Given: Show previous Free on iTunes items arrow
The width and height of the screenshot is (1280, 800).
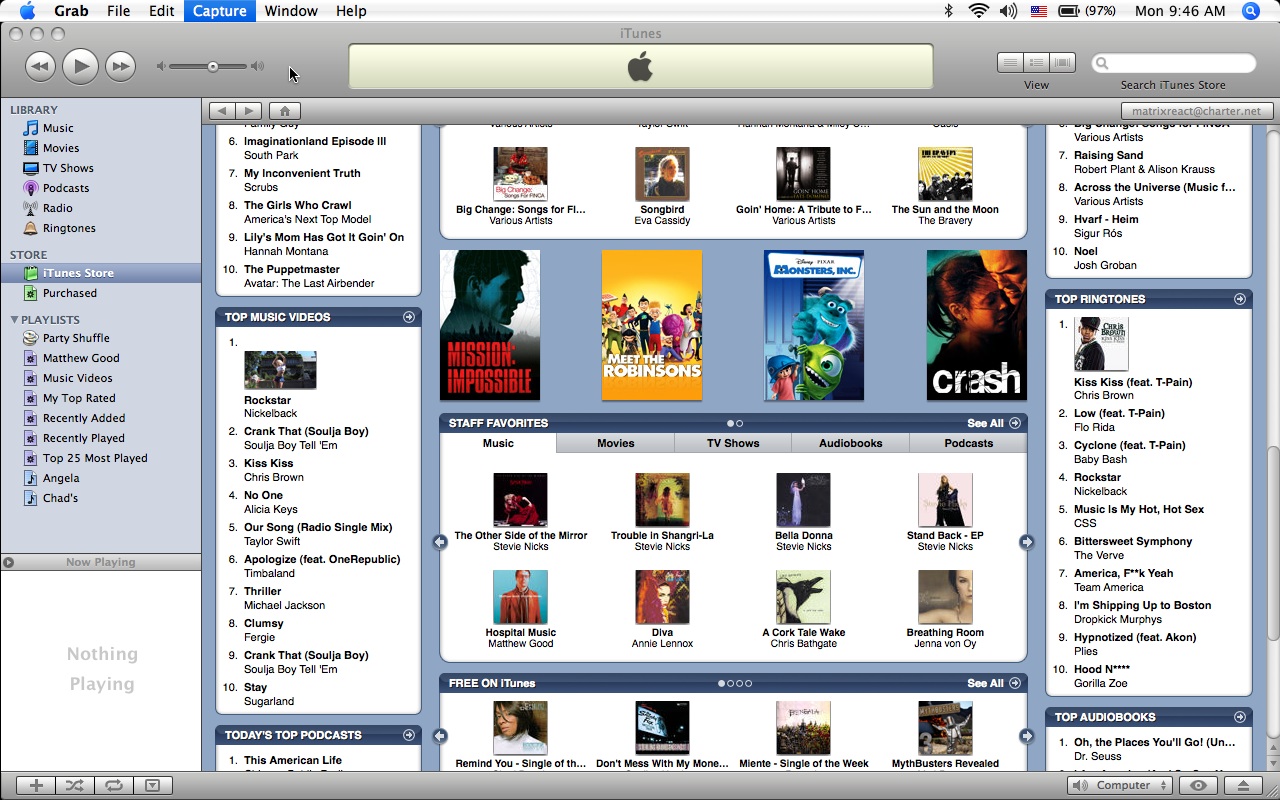Looking at the screenshot, I should click(440, 736).
